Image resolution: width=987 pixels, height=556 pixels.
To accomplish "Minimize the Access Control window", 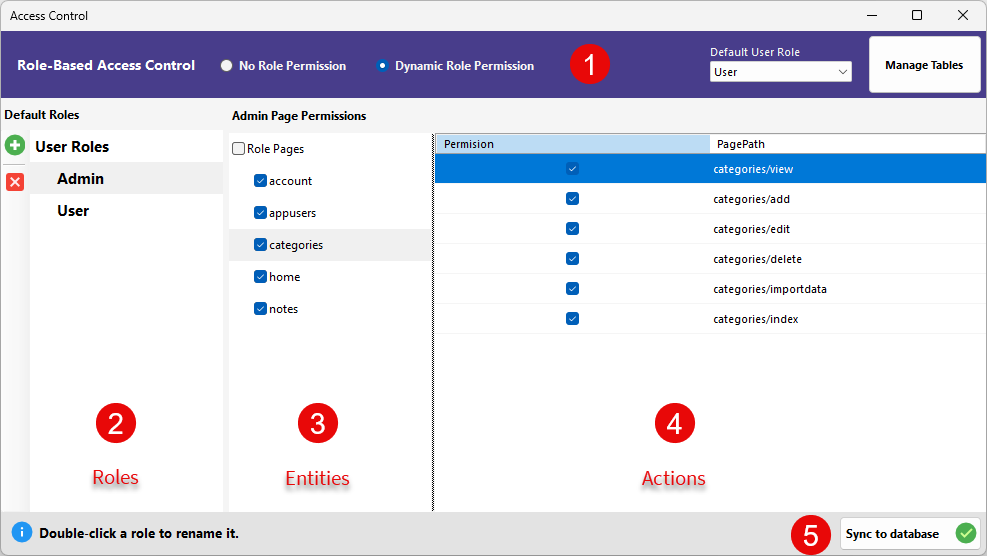I will pyautogui.click(x=872, y=15).
